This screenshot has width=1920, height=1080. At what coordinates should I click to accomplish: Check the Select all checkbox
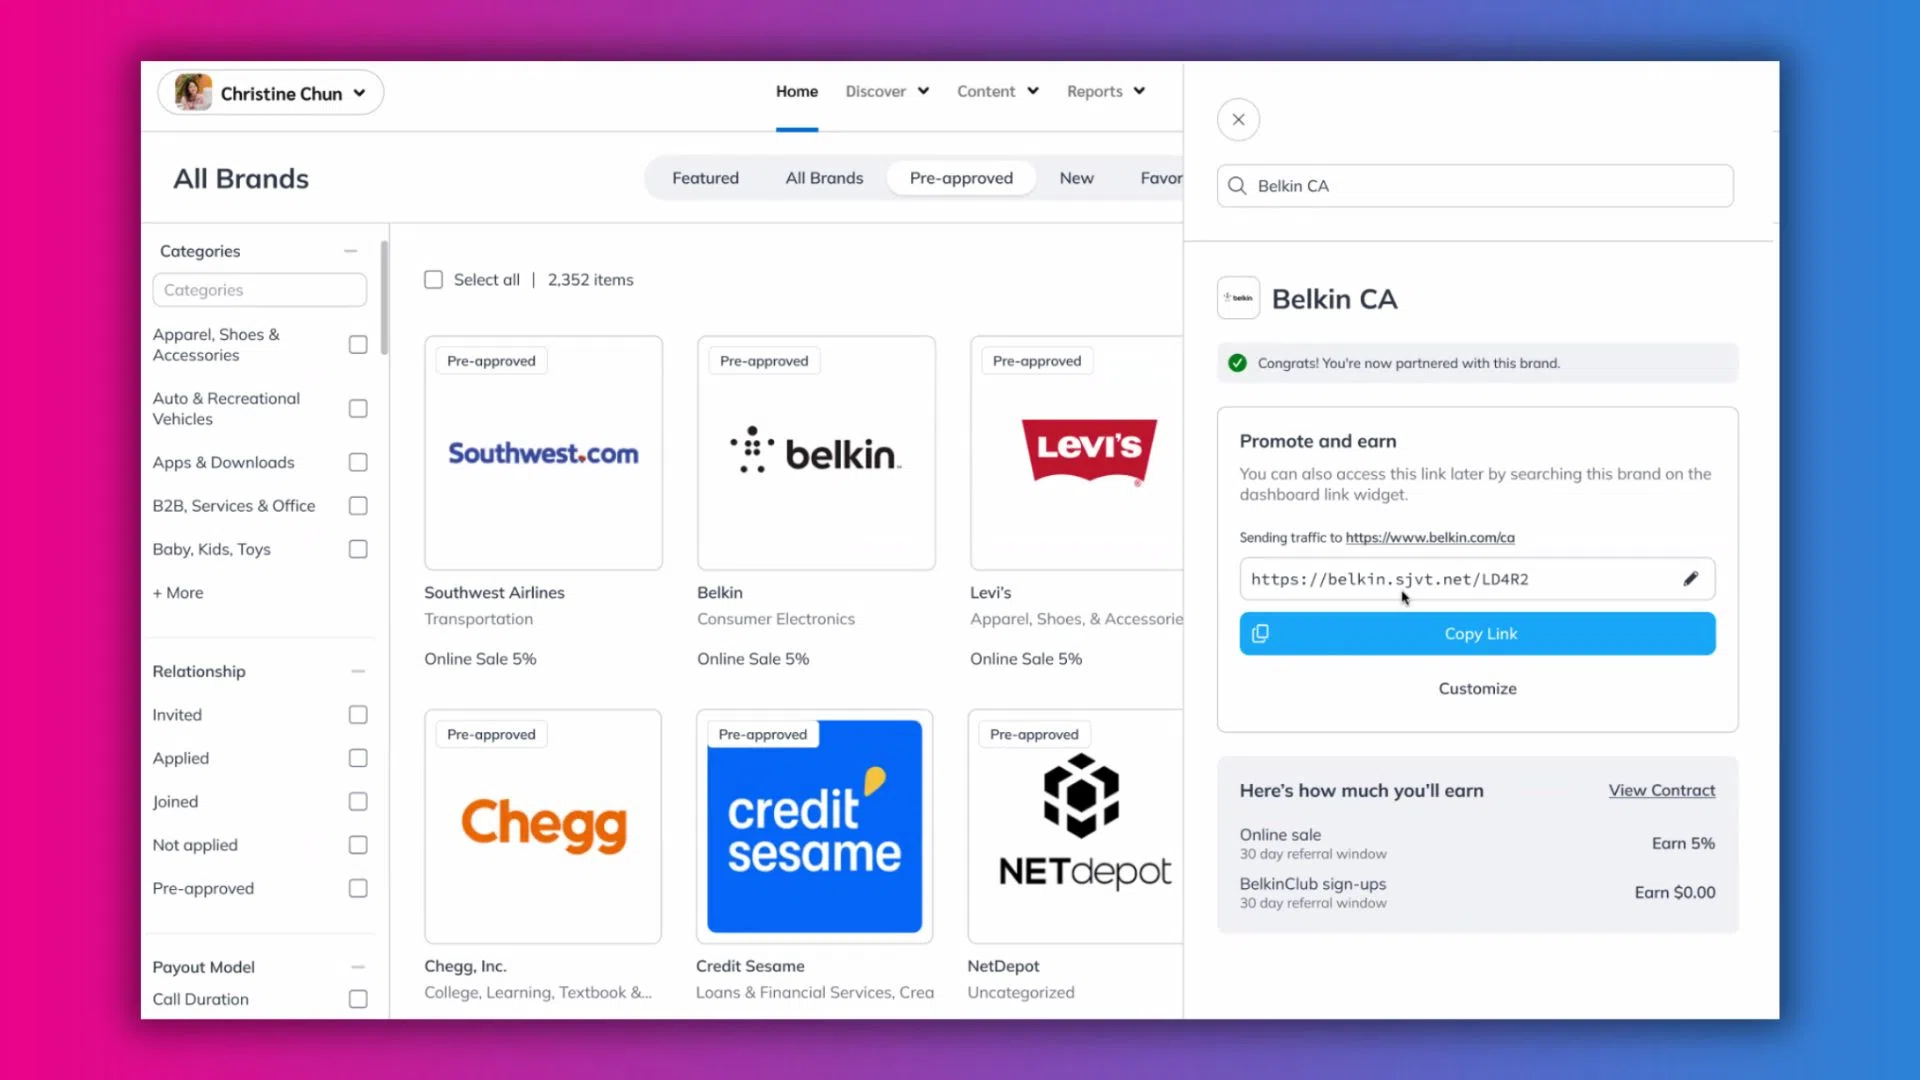433,279
